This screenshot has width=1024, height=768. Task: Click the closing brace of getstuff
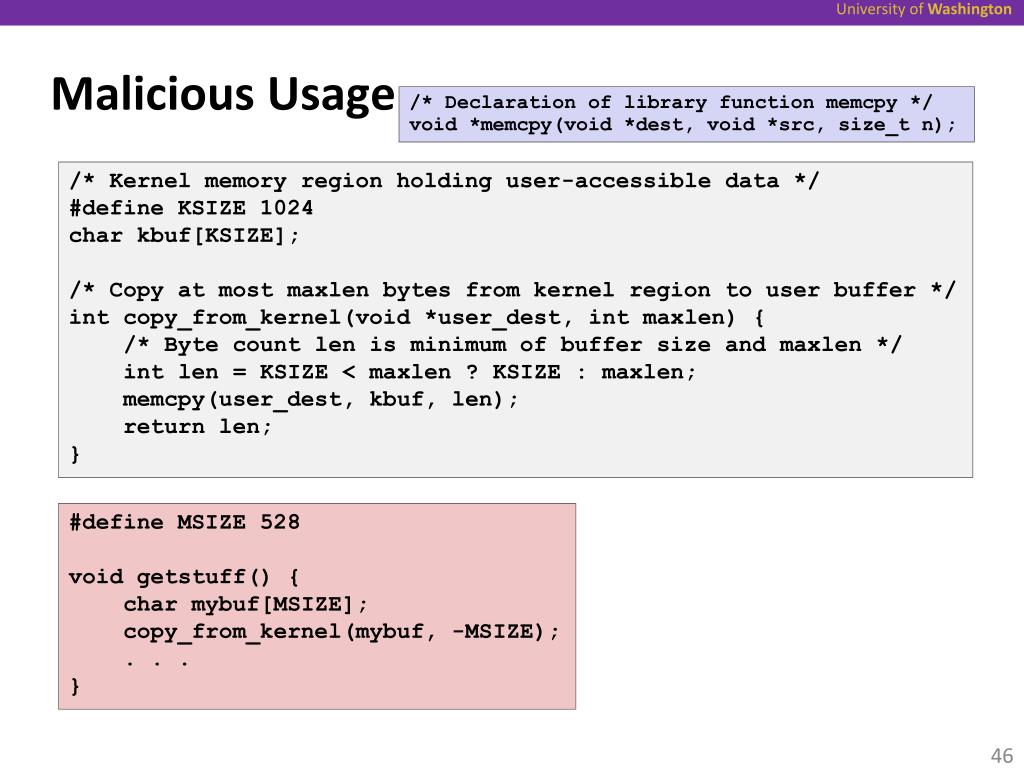pyautogui.click(x=75, y=686)
